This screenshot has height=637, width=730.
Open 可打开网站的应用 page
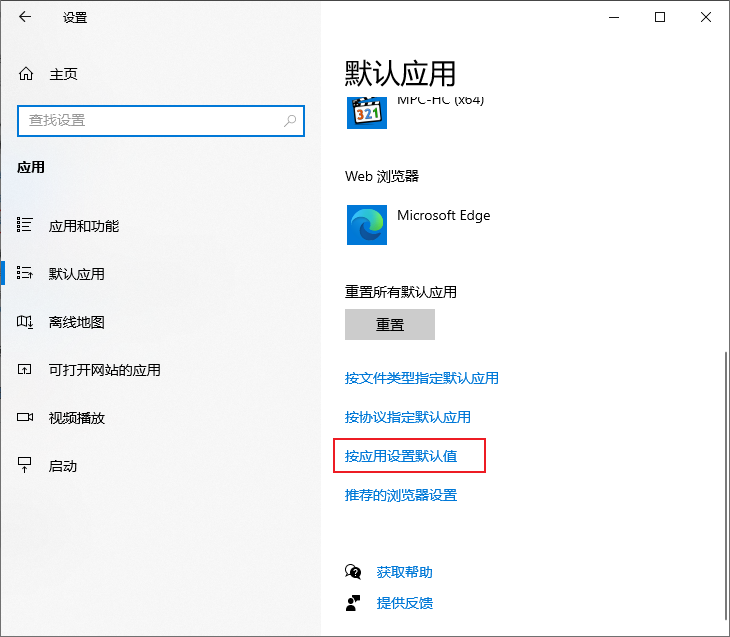click(x=105, y=370)
